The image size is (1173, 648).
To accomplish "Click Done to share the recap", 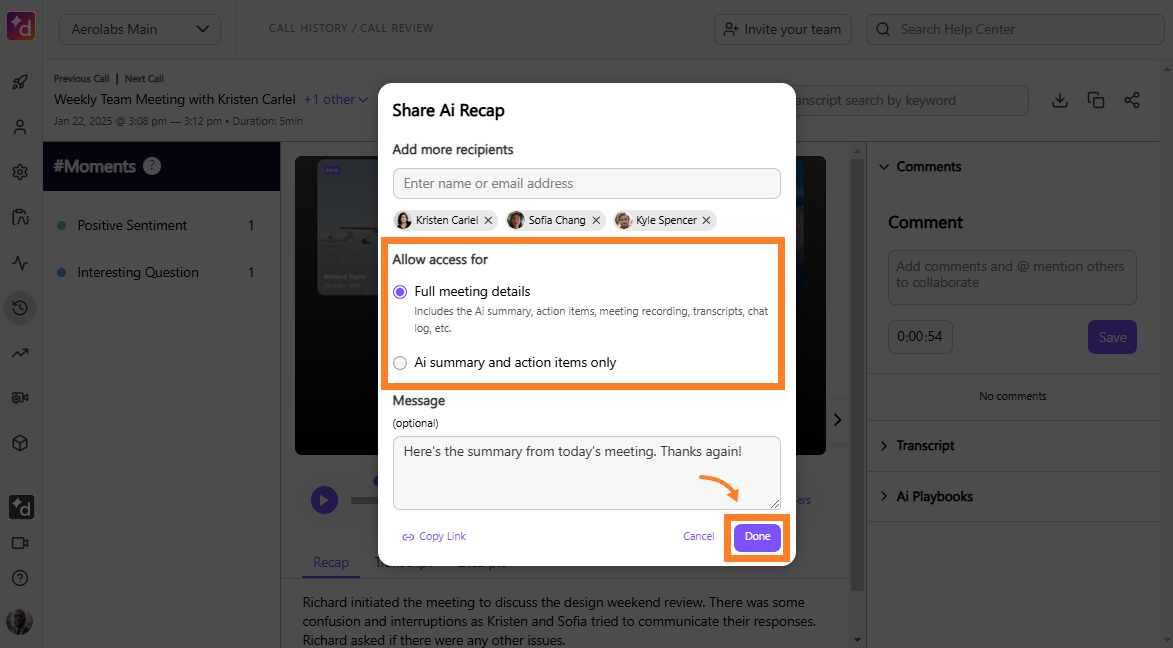I will tap(757, 537).
